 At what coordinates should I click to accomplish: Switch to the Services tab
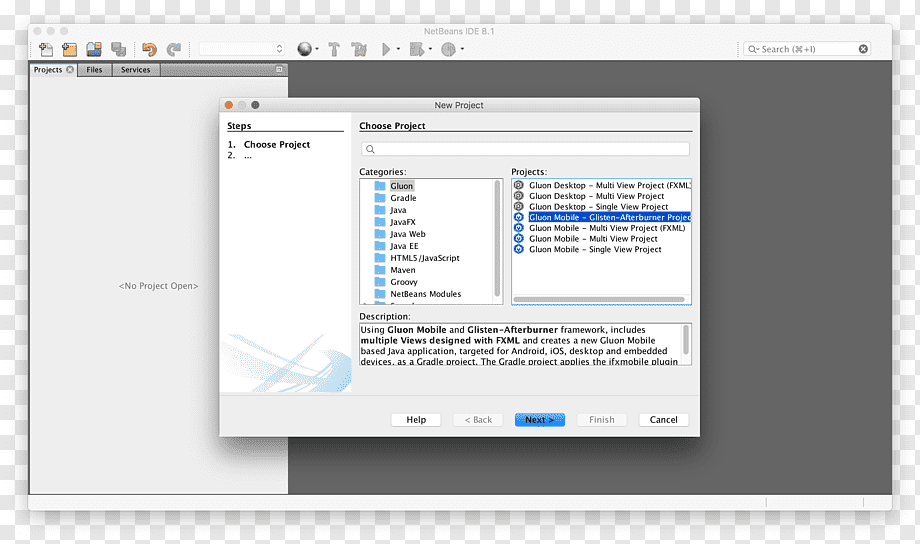136,70
